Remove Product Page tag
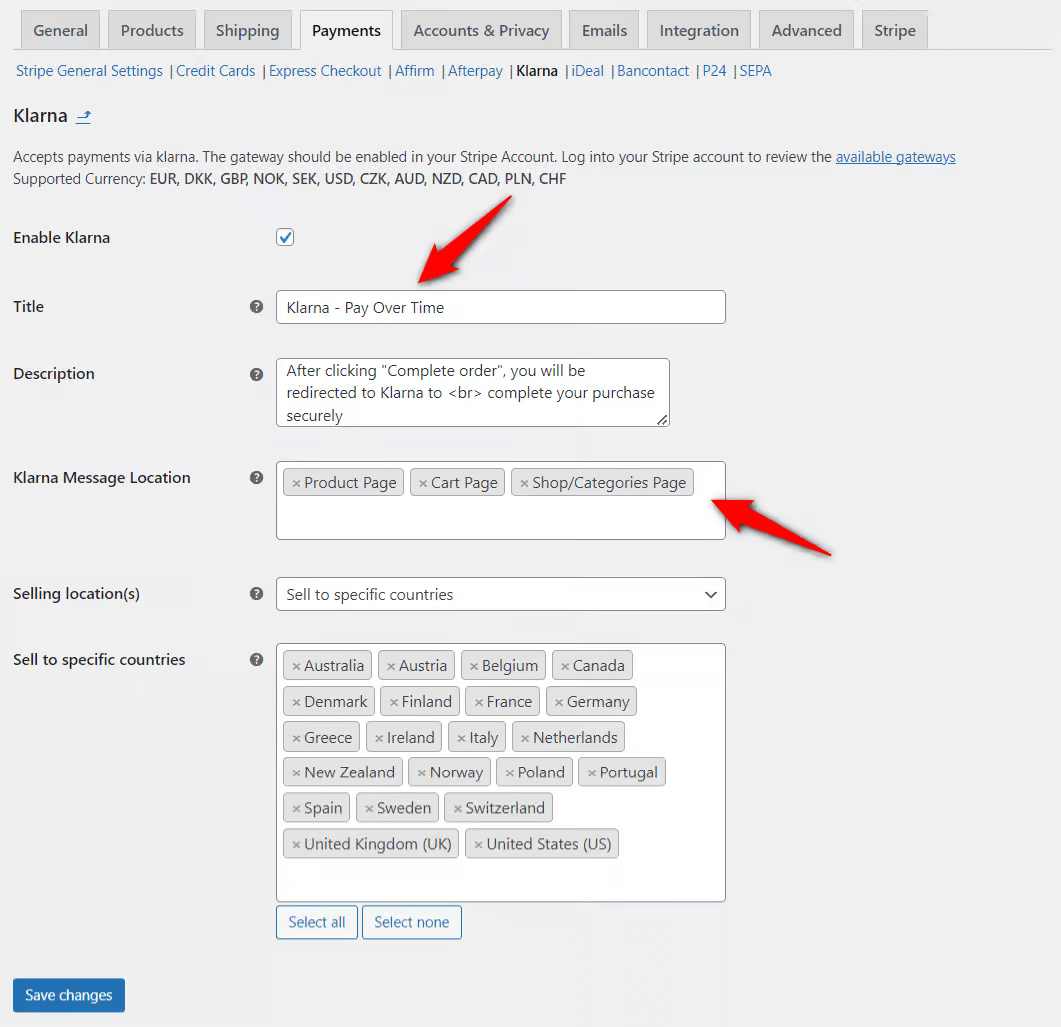The width and height of the screenshot is (1061, 1027). 296,484
